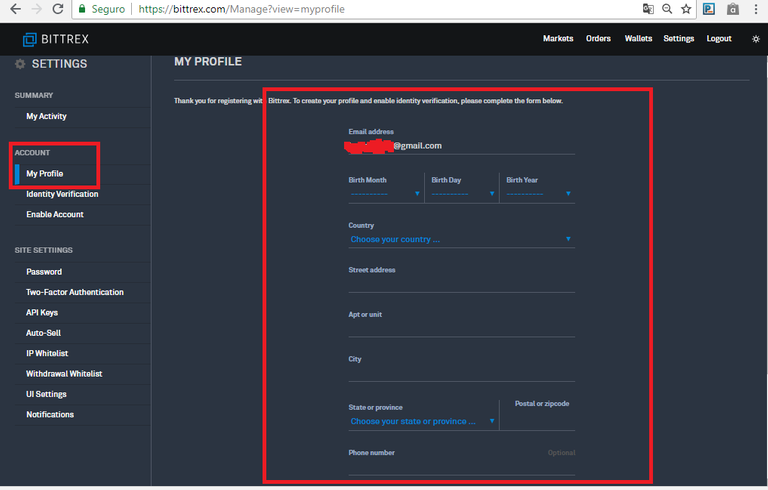The width and height of the screenshot is (768, 490).
Task: Click the zoom magnifier icon in address bar
Action: click(x=667, y=9)
